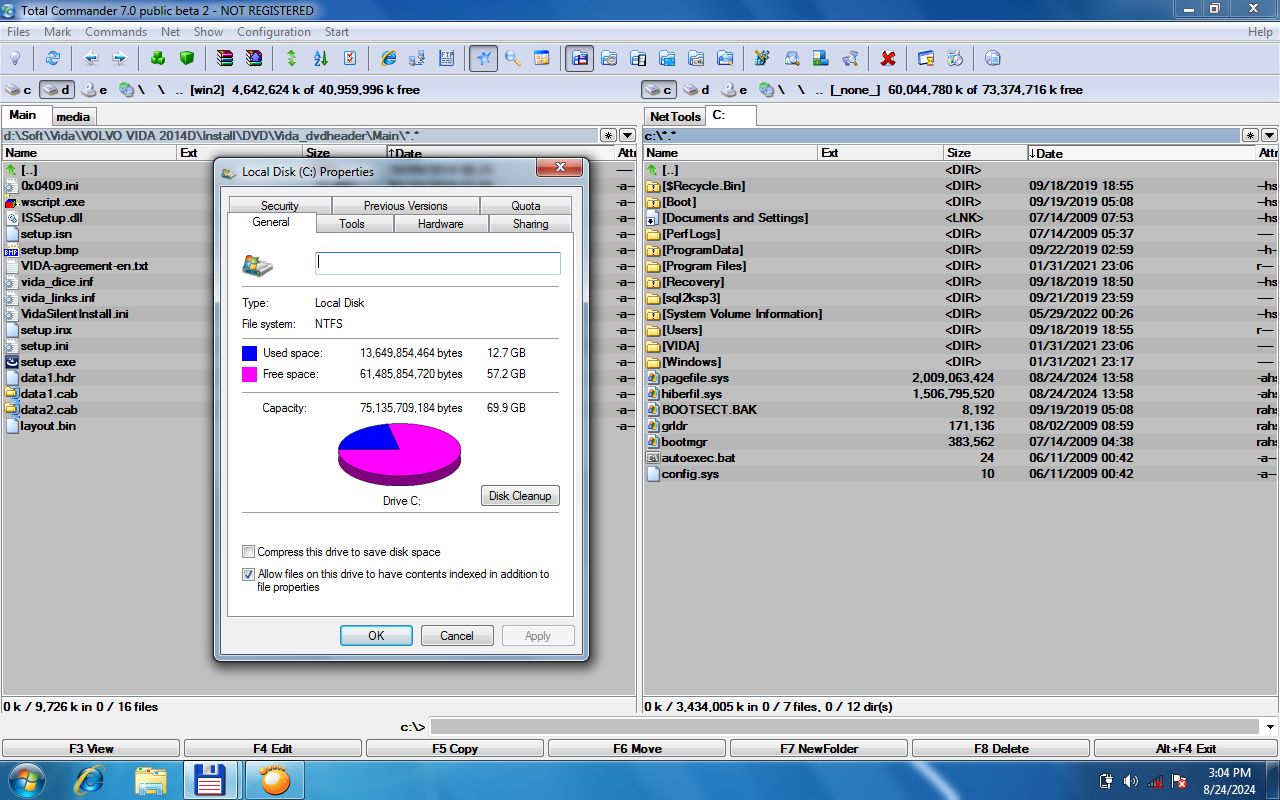Expand the command line history dropdown

point(1270,727)
